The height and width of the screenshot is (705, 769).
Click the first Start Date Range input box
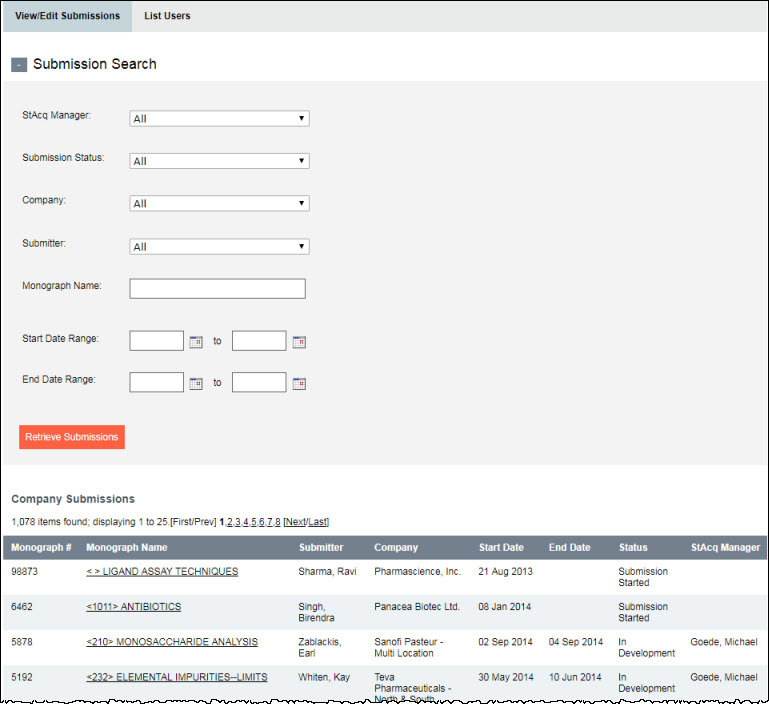coord(157,341)
